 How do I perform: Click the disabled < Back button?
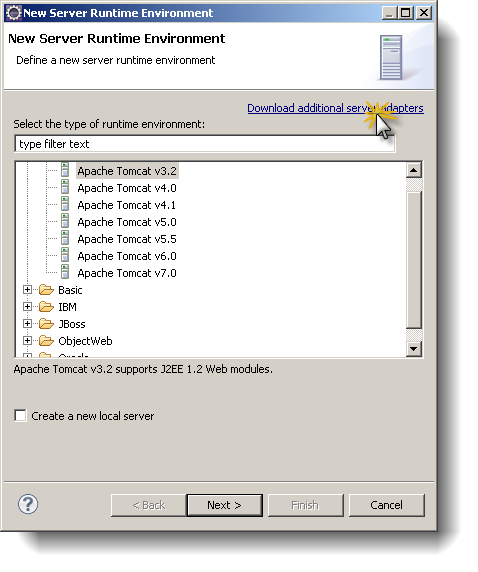pyautogui.click(x=149, y=505)
